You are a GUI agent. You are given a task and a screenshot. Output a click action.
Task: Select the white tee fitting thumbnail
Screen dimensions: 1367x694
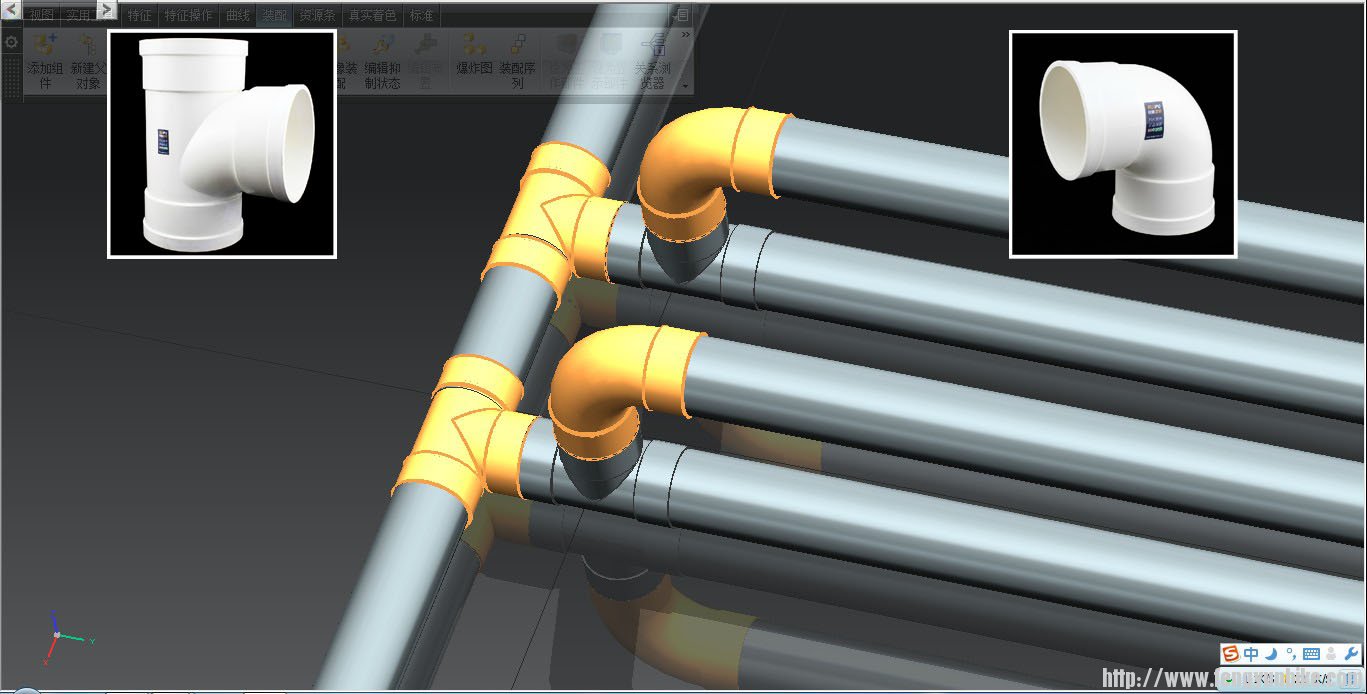[x=222, y=144]
